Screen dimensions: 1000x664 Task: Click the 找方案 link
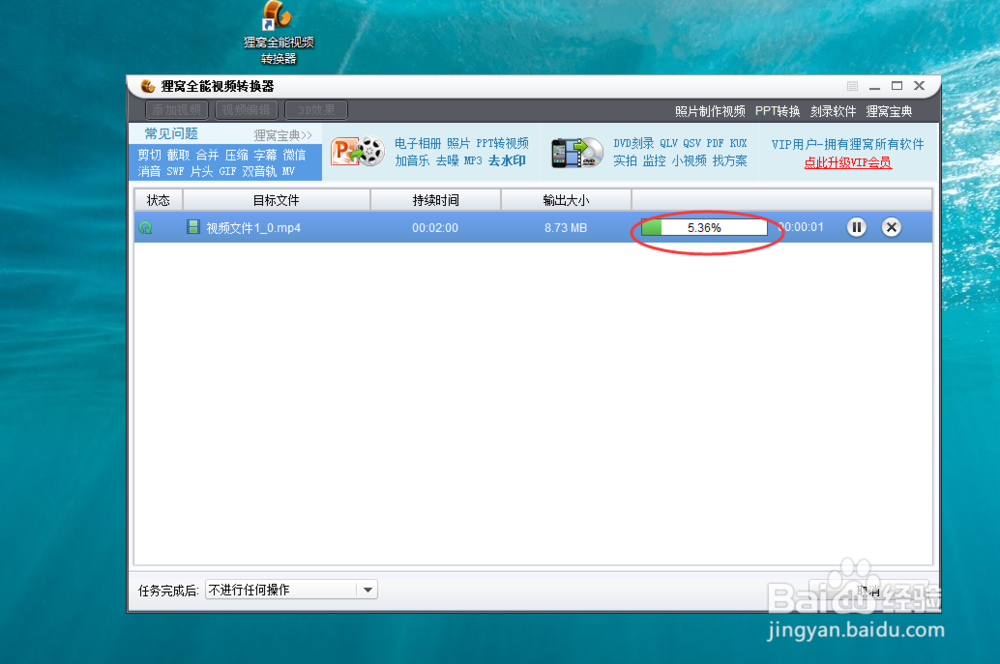[730, 160]
